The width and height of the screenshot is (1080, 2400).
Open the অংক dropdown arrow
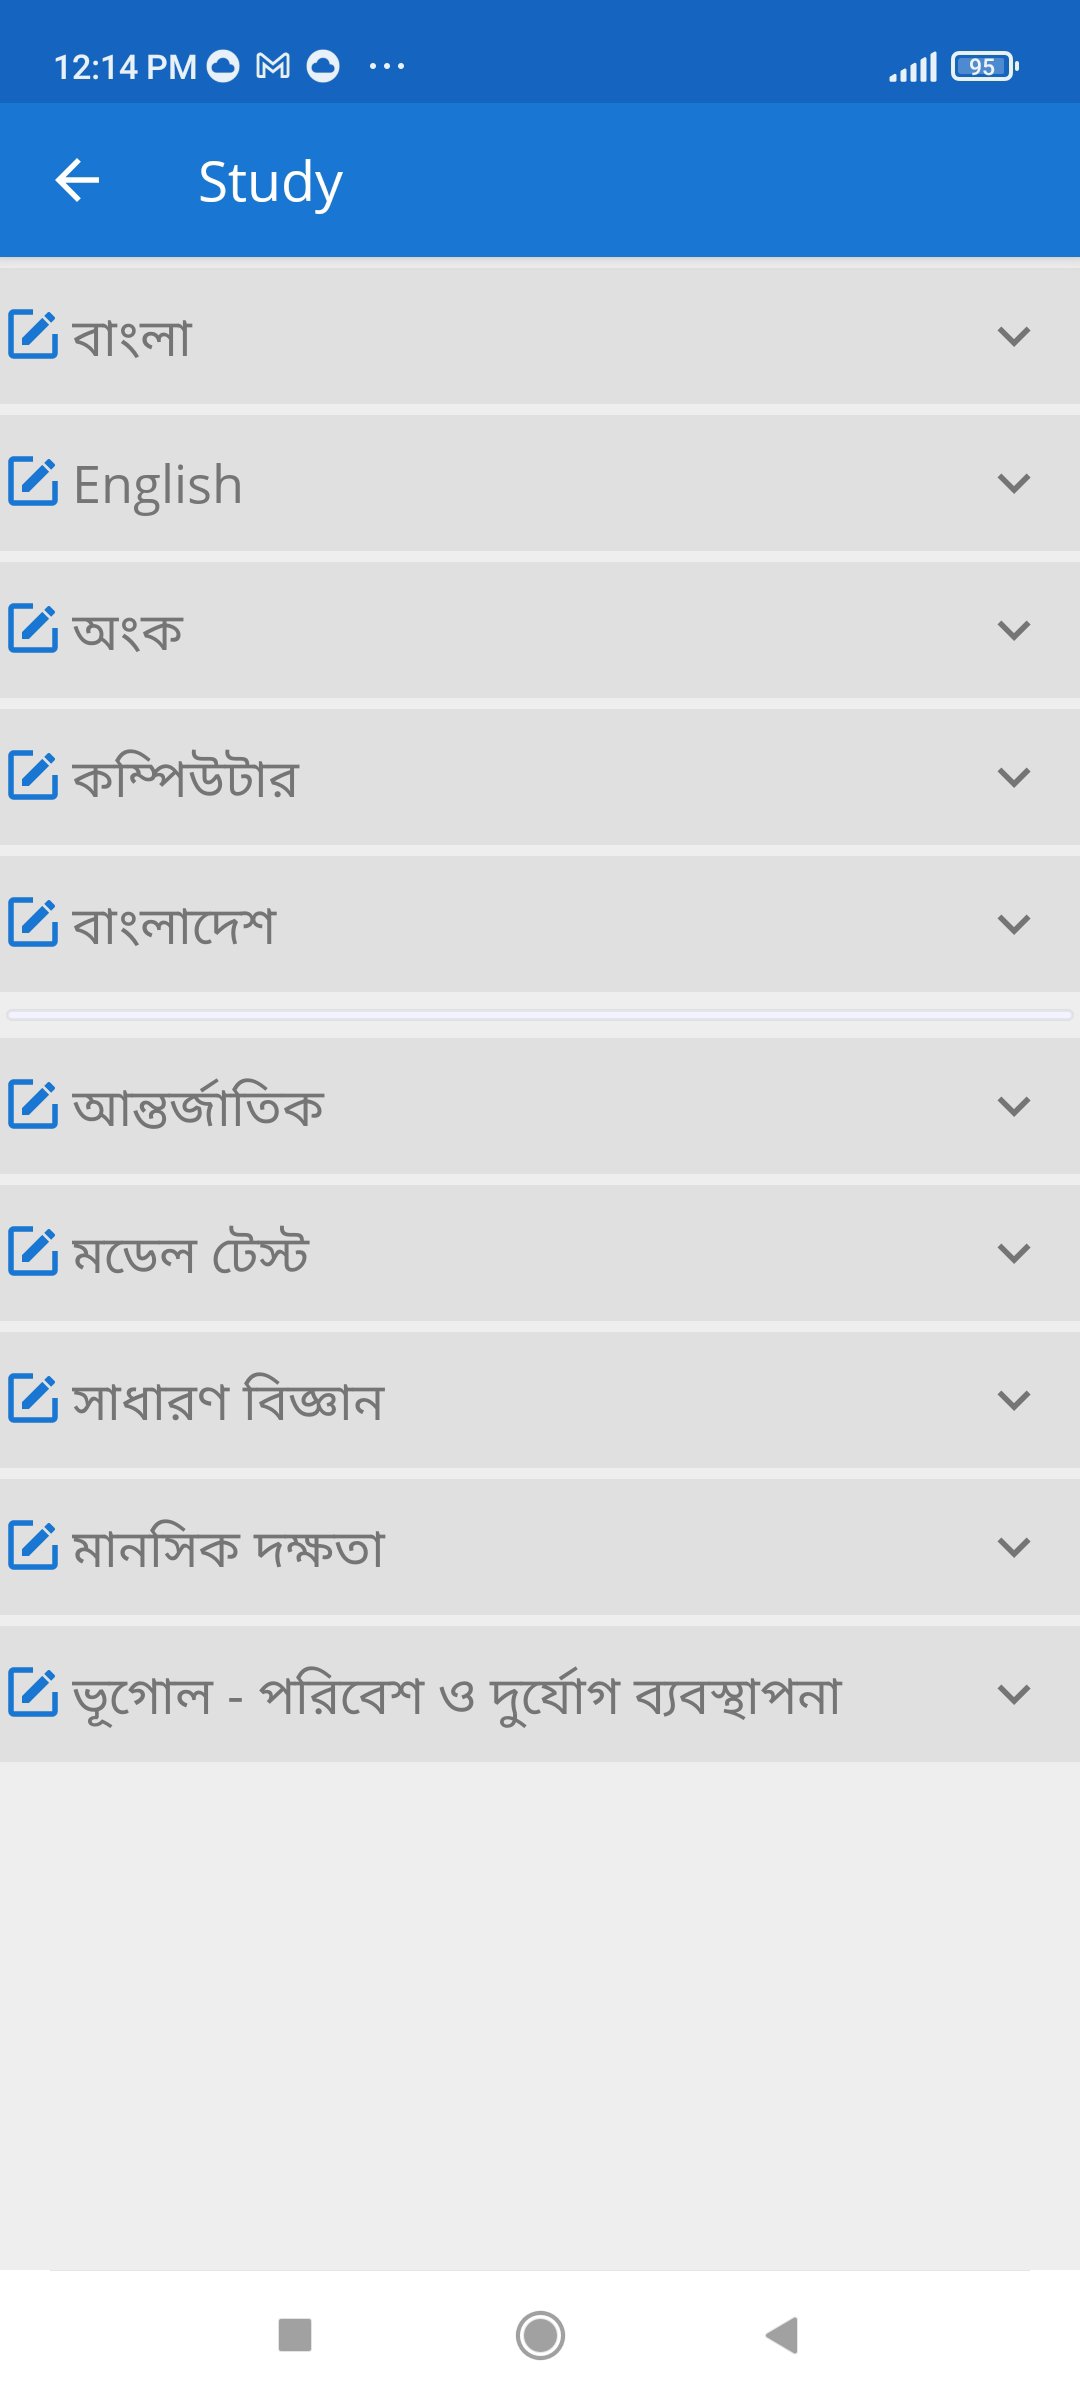tap(1013, 630)
